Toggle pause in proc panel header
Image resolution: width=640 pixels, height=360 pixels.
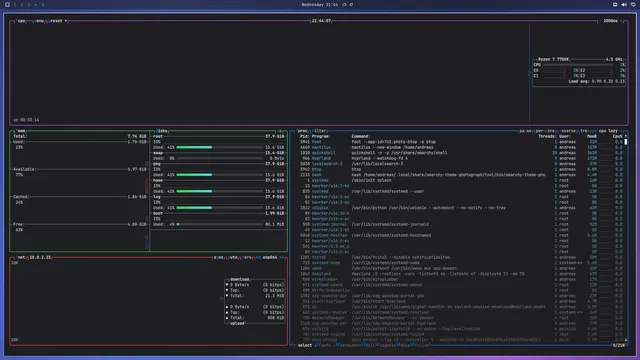coord(525,131)
